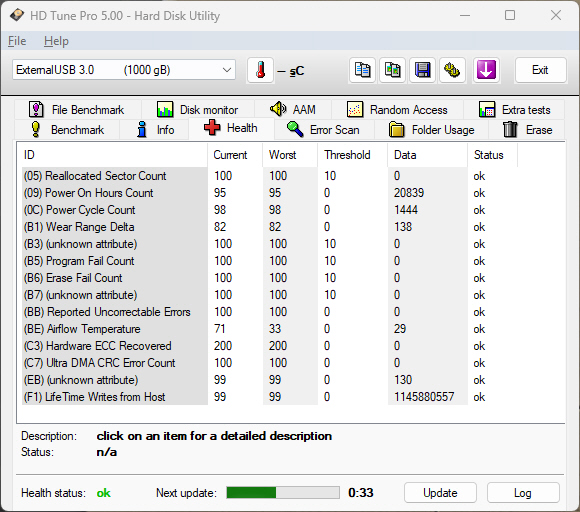Click the HD Tune Pro title bar icon
The width and height of the screenshot is (580, 512).
click(17, 16)
